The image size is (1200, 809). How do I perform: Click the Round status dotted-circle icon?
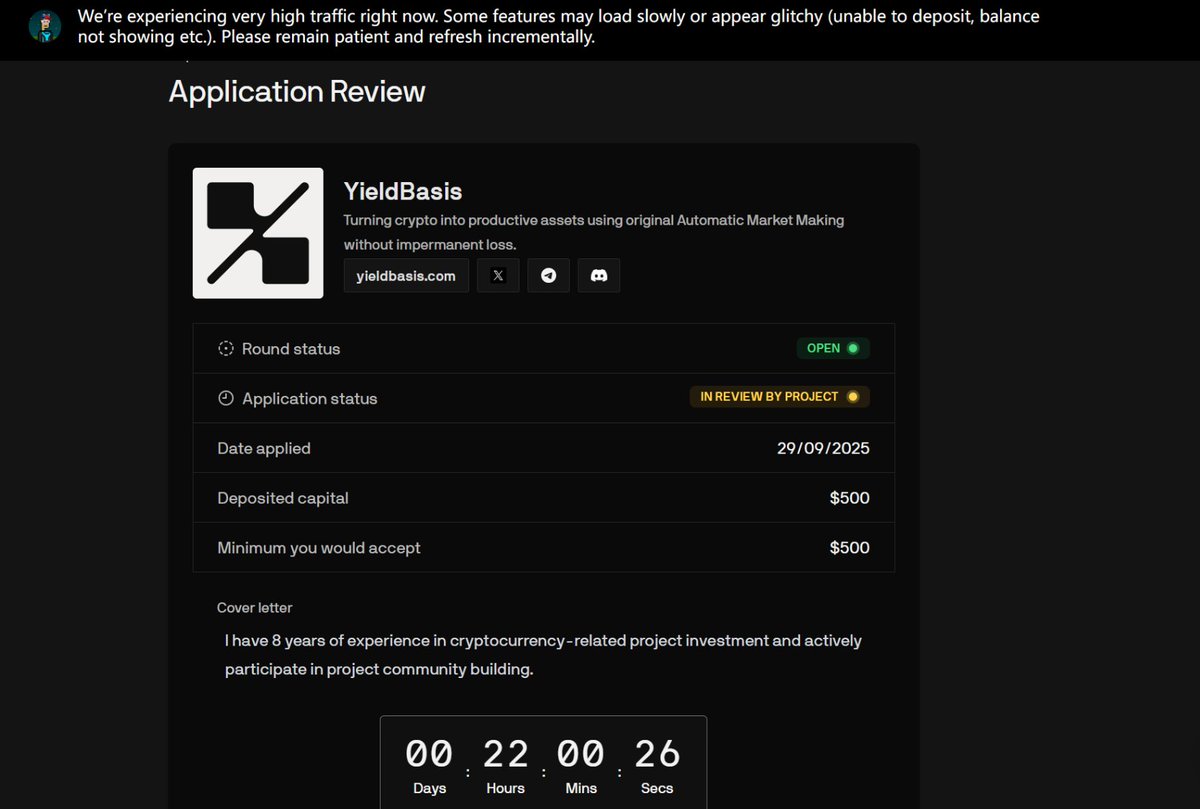point(226,349)
